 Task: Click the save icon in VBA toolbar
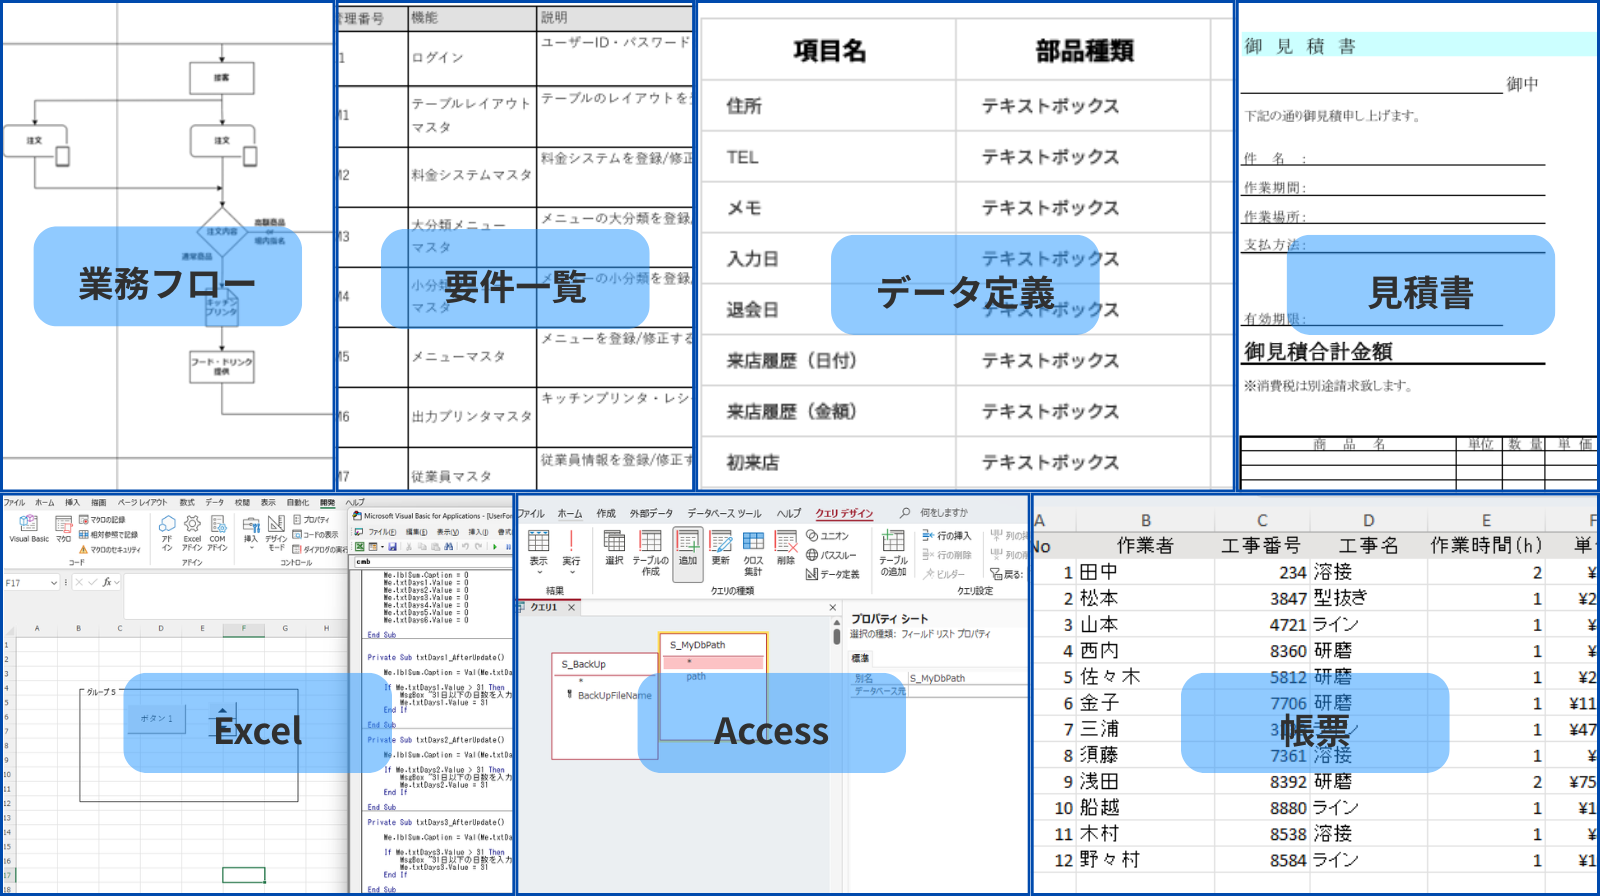pyautogui.click(x=392, y=547)
